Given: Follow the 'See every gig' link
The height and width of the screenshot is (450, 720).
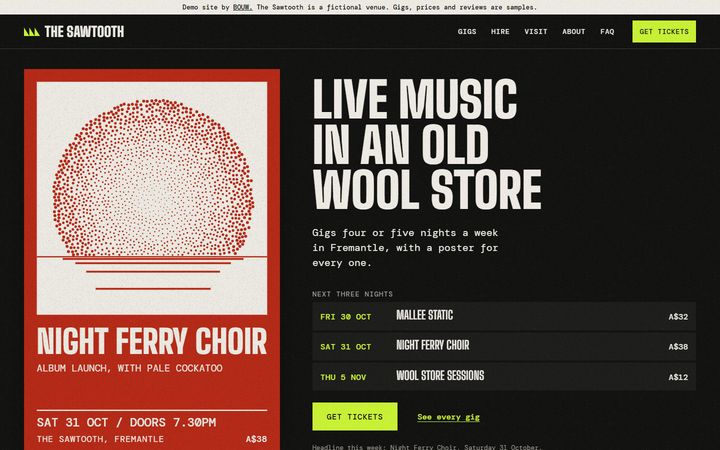Looking at the screenshot, I should (x=448, y=417).
